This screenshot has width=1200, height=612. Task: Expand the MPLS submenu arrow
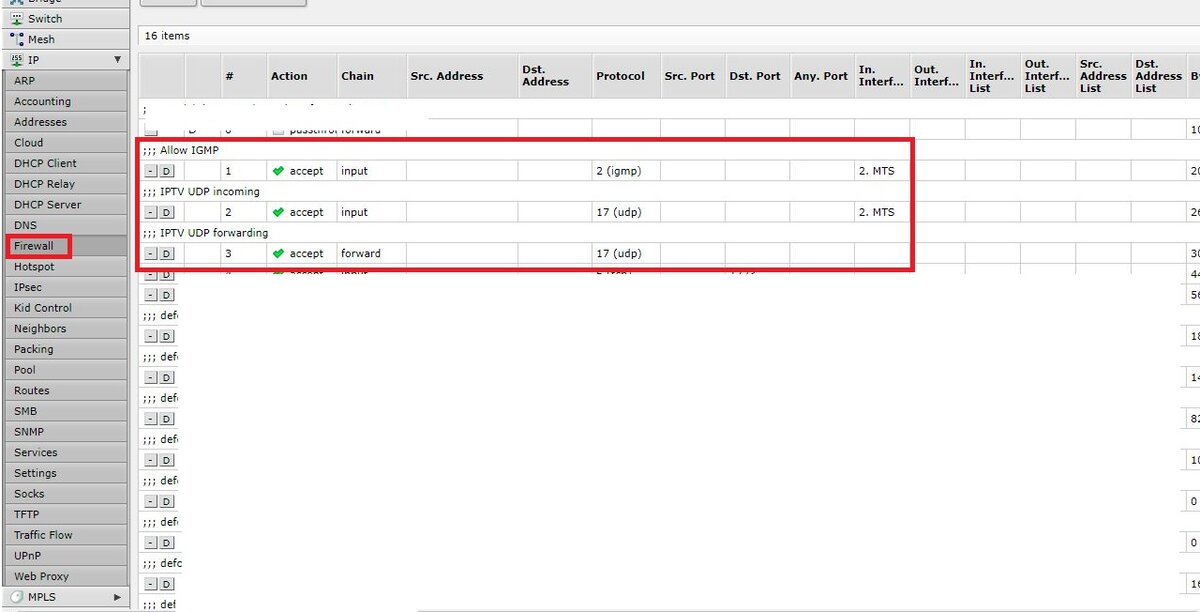pos(118,597)
